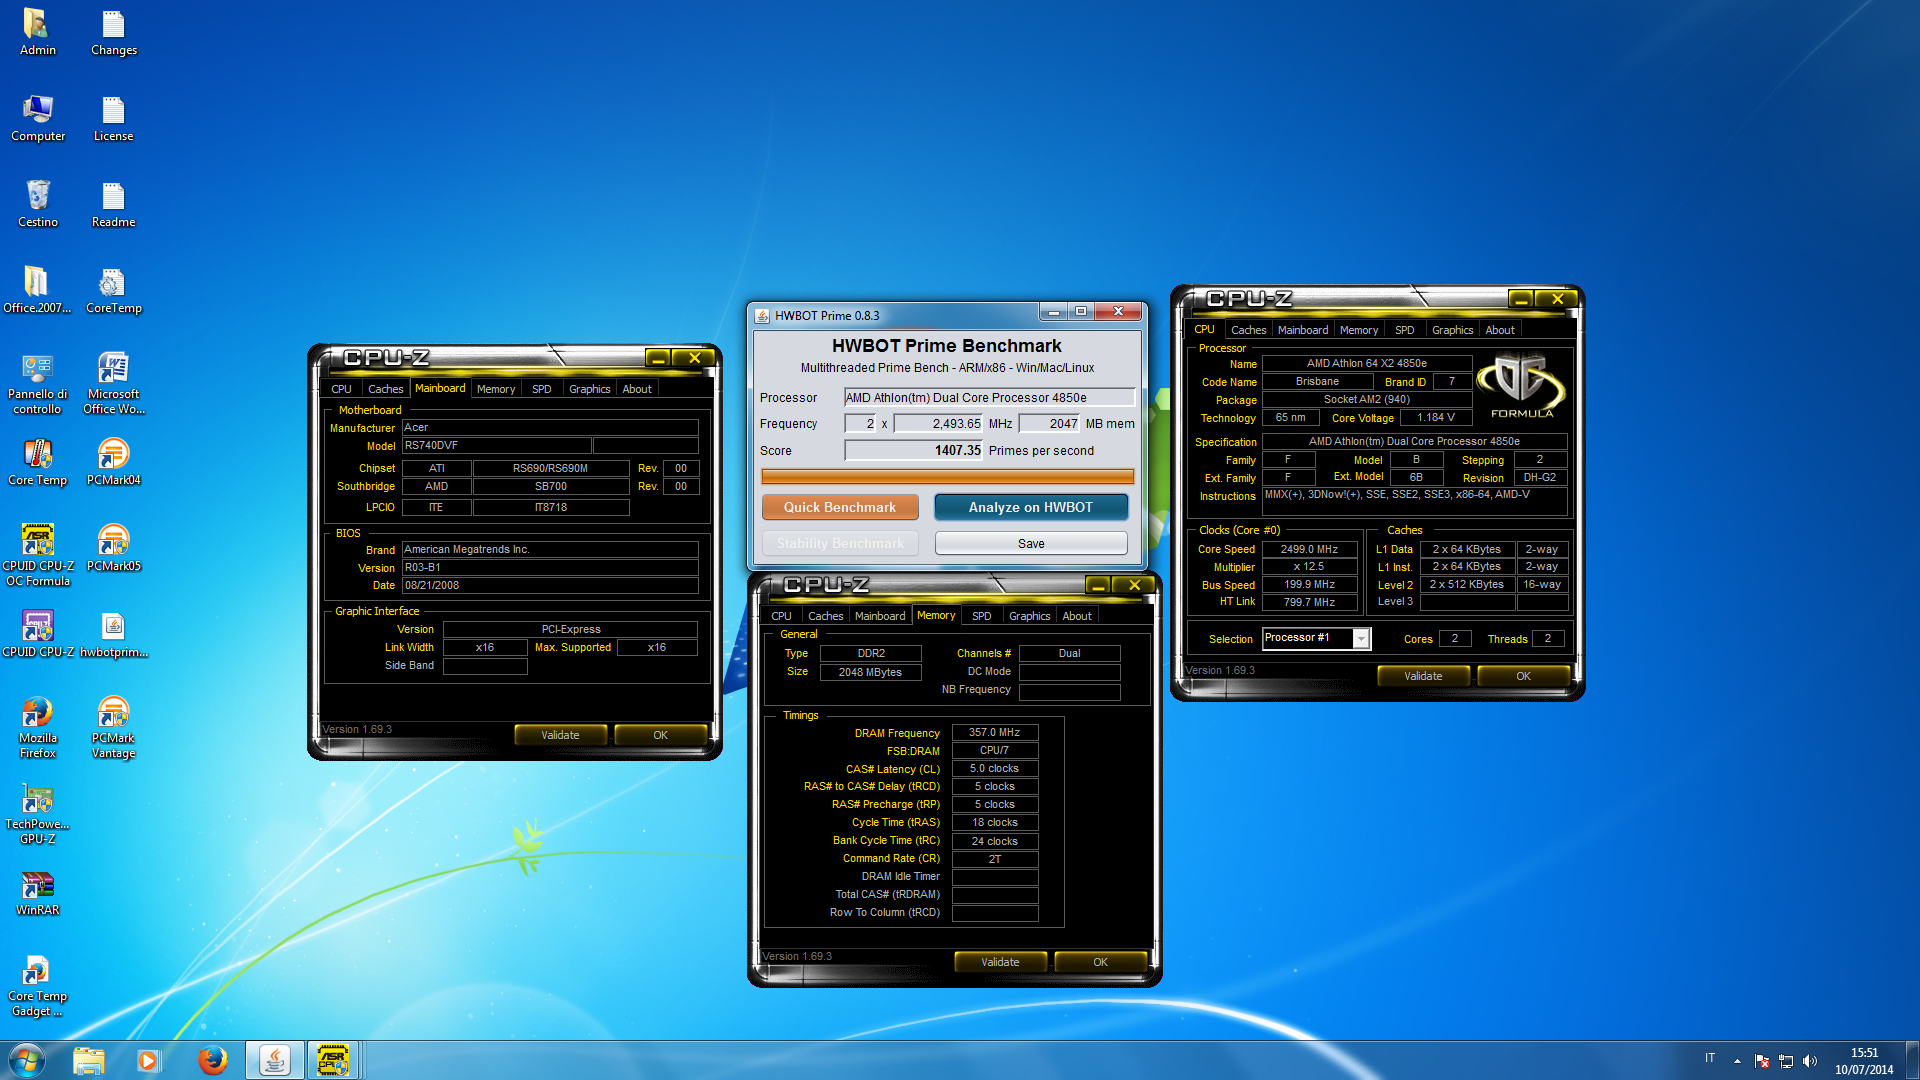Launch the PCMark04 desktop icon
This screenshot has width=1920, height=1080.
pyautogui.click(x=113, y=462)
